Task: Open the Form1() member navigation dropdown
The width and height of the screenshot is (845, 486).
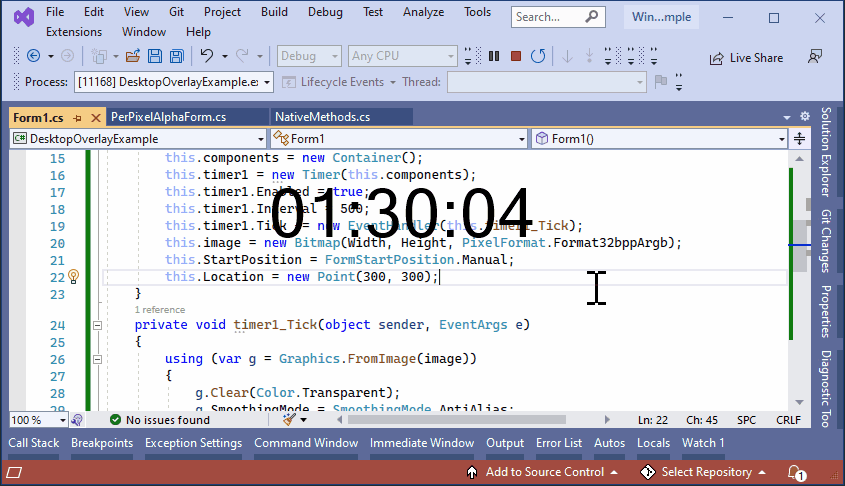Action: (659, 138)
